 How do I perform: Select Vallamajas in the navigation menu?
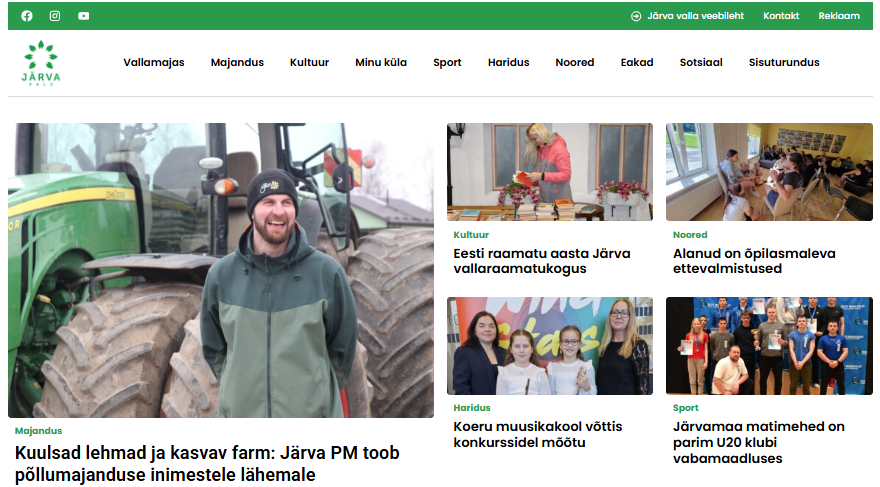tap(154, 62)
